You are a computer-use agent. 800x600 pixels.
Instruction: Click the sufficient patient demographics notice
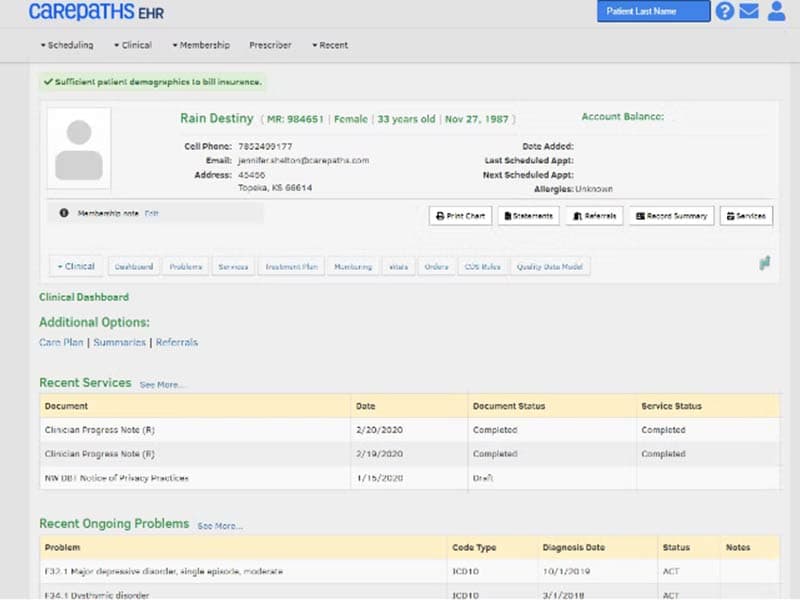pos(153,82)
